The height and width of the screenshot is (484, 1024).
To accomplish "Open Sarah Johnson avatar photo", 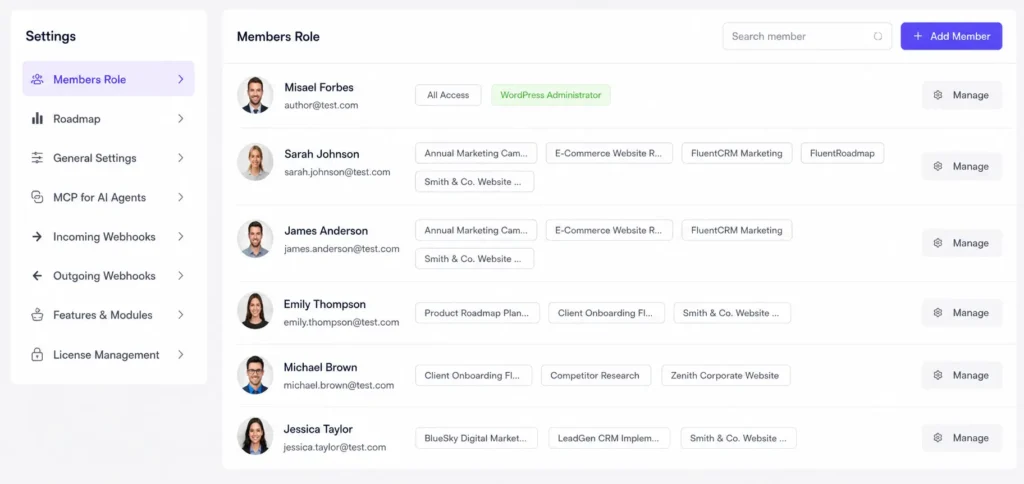I will tap(255, 162).
